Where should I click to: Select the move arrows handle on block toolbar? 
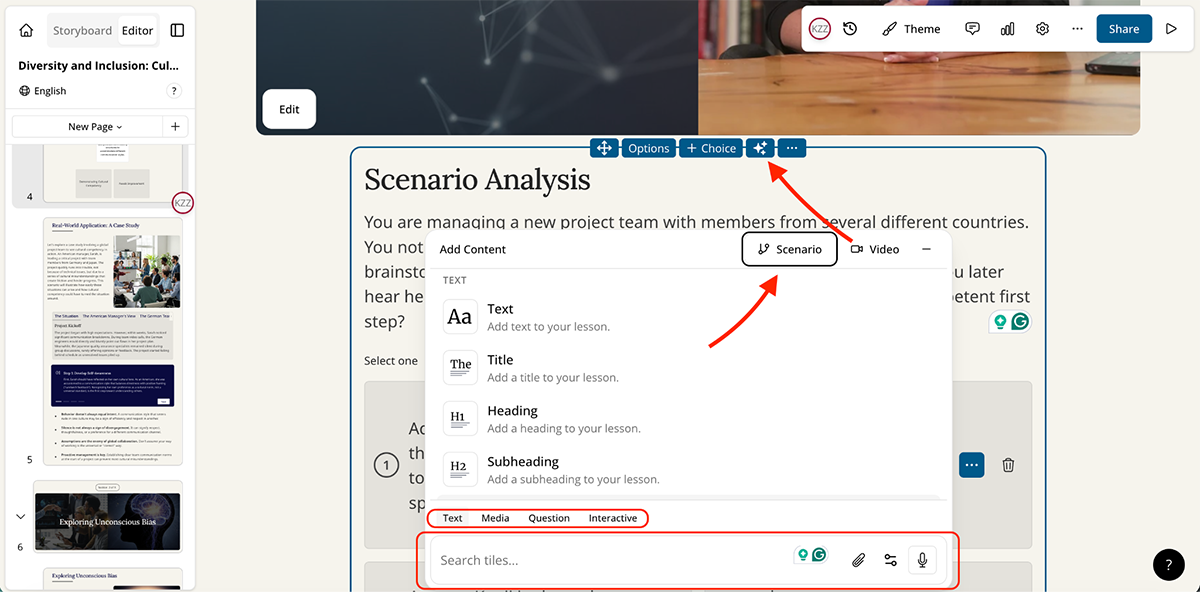(604, 147)
